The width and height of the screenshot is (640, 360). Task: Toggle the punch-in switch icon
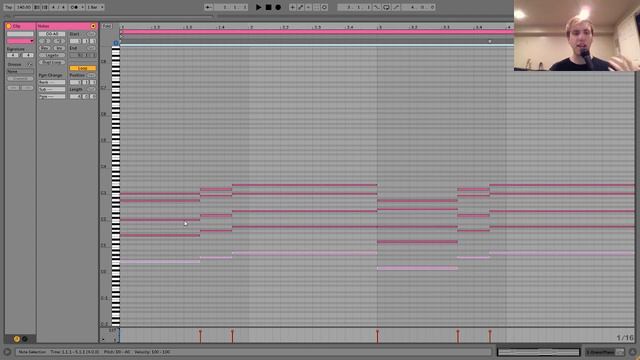tap(377, 7)
